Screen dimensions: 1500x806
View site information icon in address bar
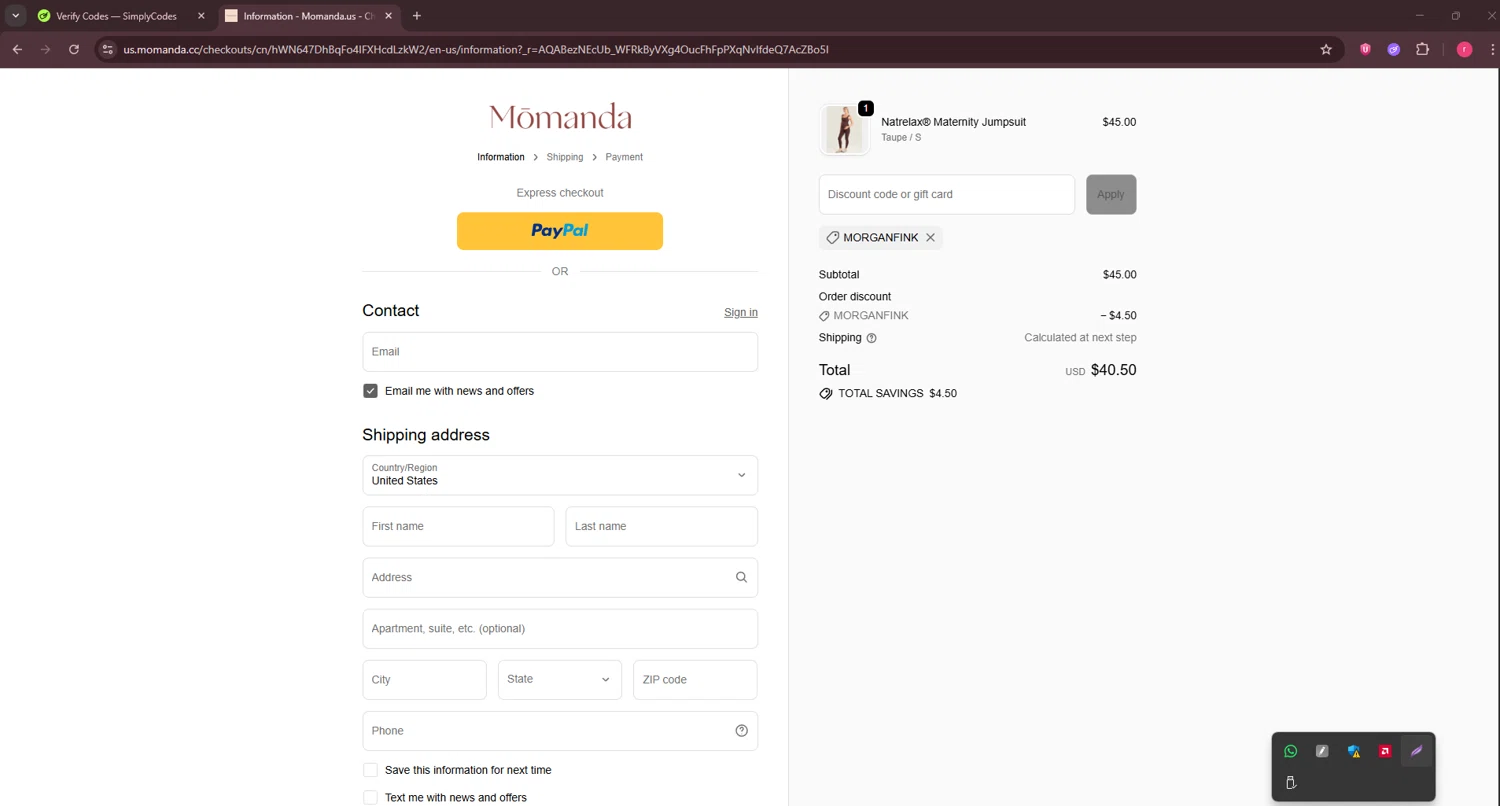pyautogui.click(x=108, y=49)
